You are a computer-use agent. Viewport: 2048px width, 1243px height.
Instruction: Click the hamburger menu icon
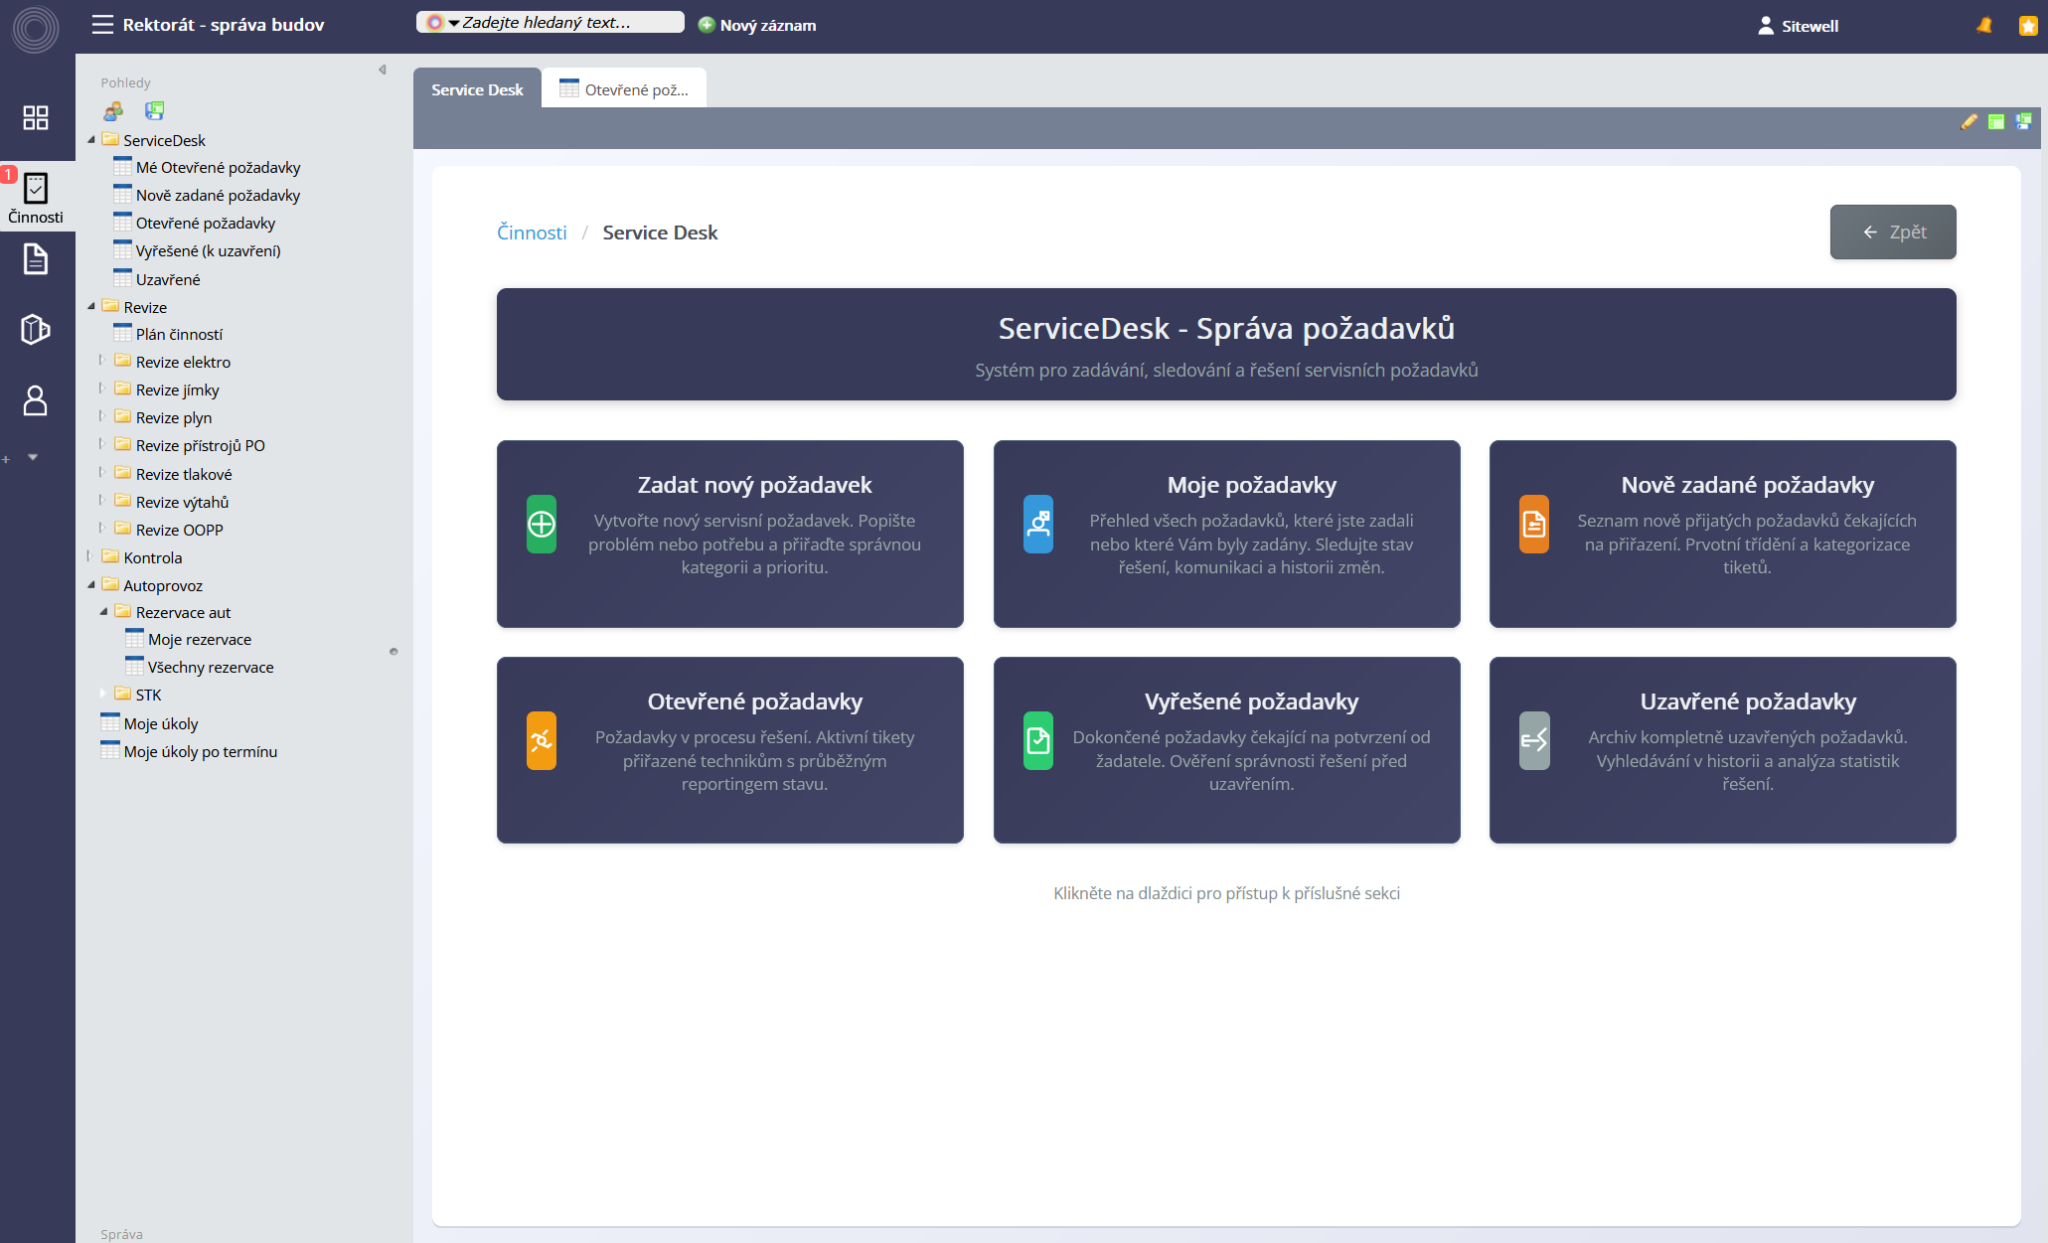point(102,24)
